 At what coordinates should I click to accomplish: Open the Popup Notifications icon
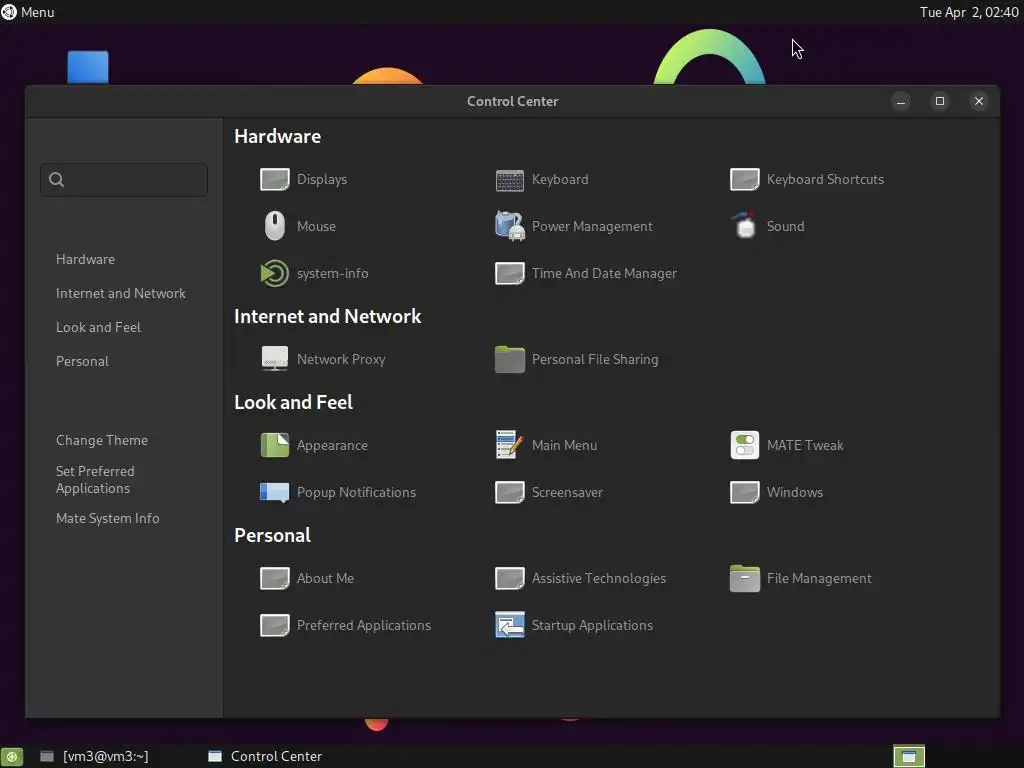tap(274, 492)
